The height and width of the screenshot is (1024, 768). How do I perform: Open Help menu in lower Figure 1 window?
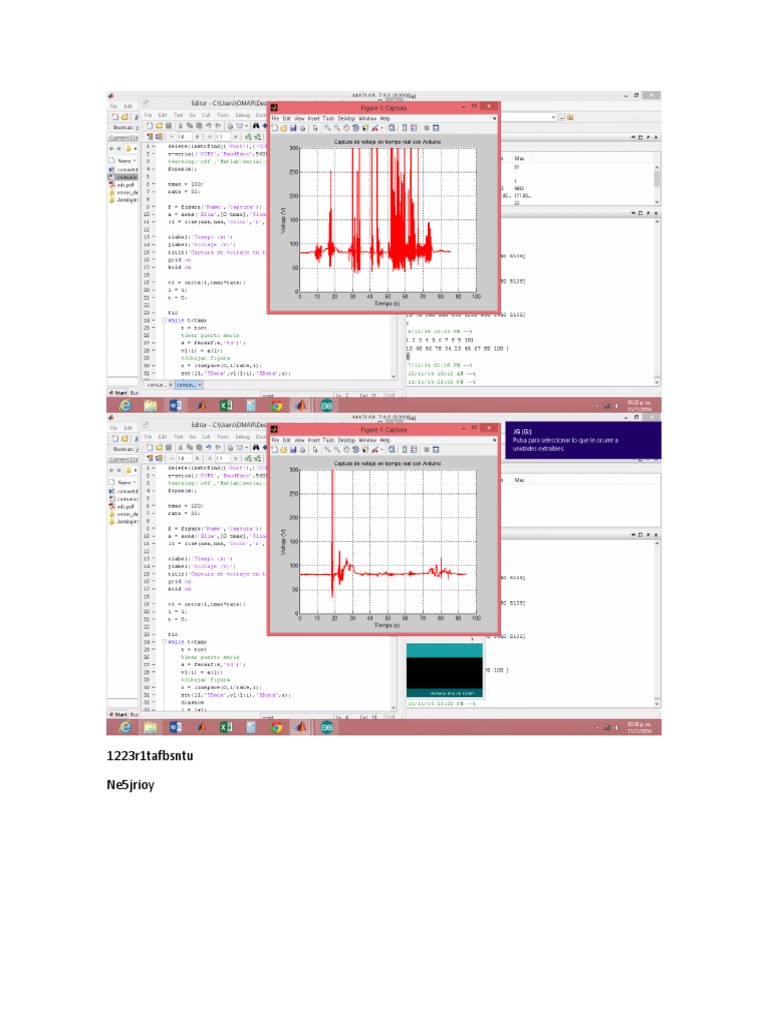pos(385,440)
